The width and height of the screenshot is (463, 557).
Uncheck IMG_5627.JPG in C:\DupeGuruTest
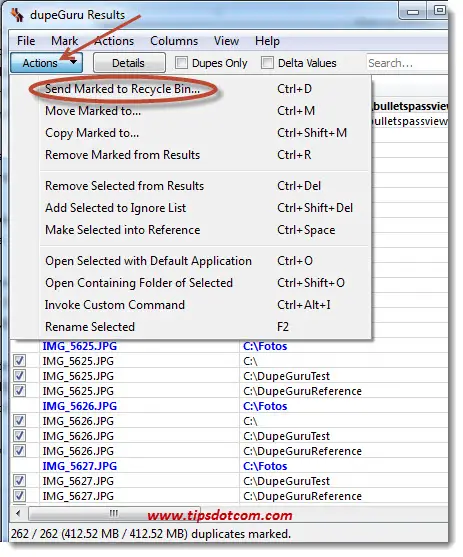tap(20, 481)
